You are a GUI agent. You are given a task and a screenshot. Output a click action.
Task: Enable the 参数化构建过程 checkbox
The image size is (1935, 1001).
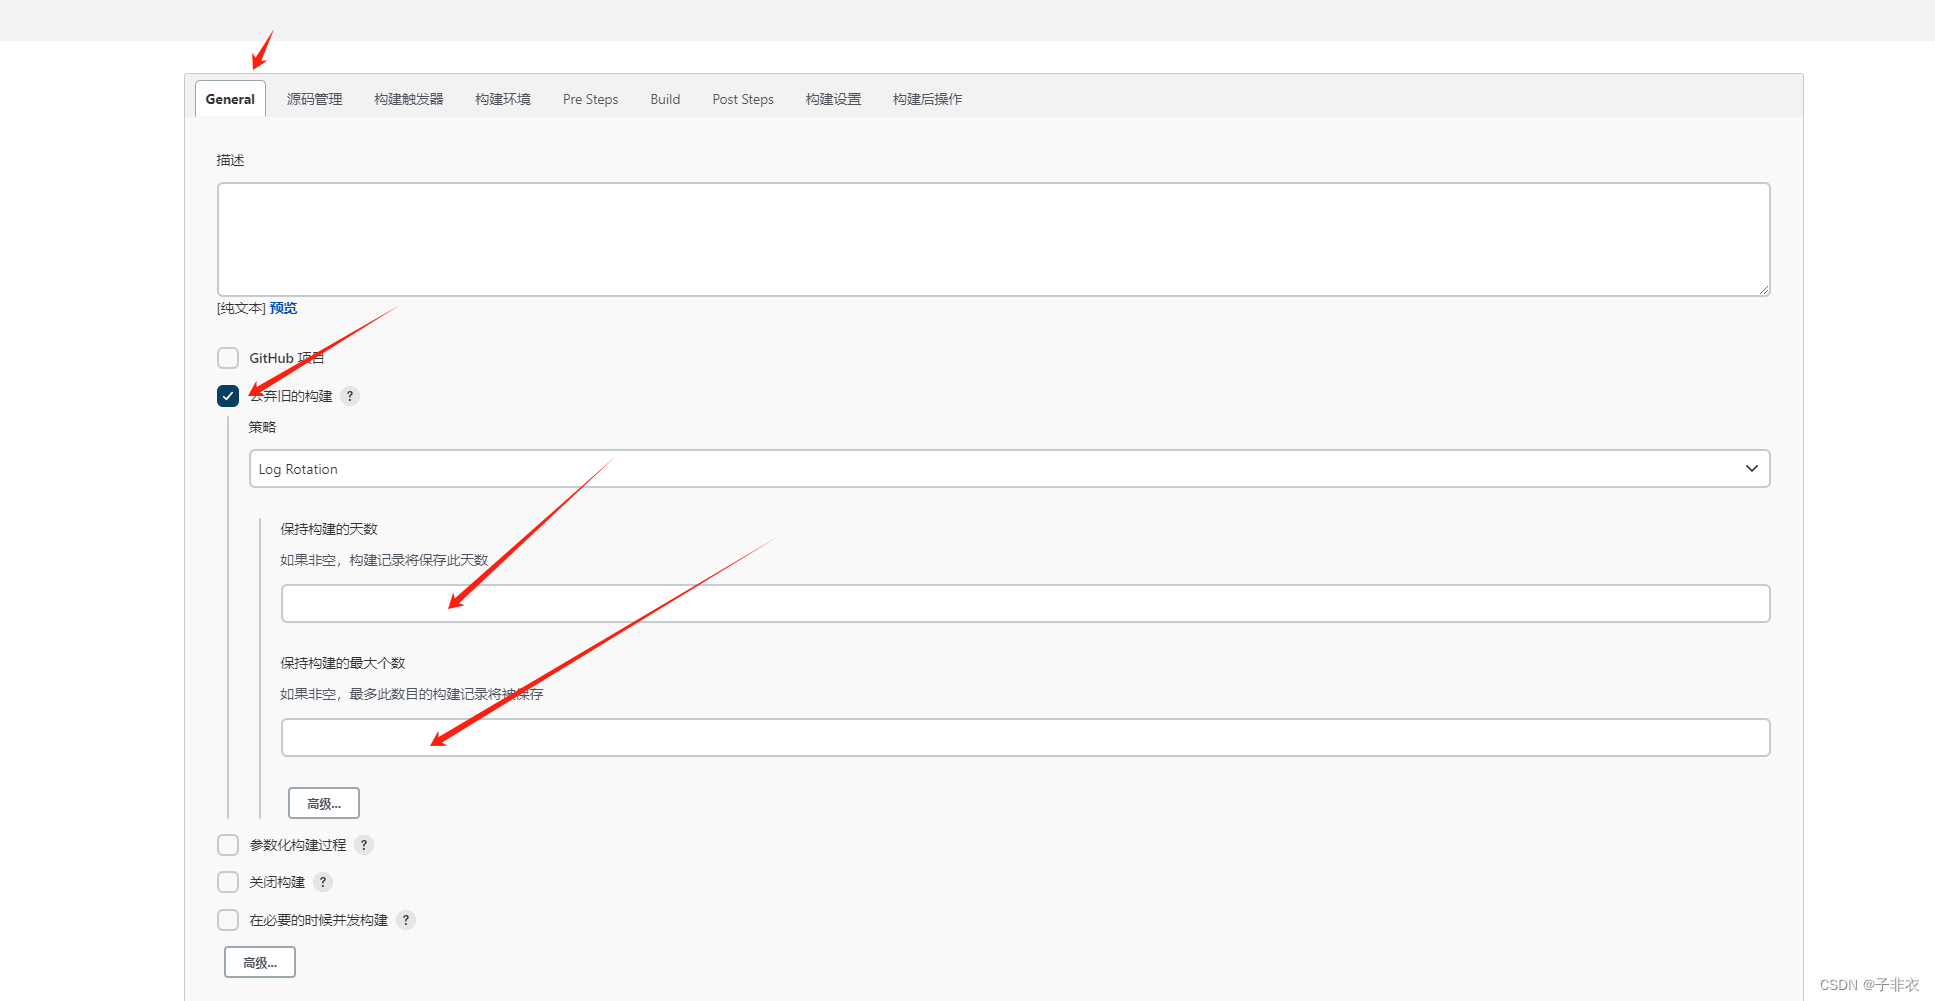[228, 845]
